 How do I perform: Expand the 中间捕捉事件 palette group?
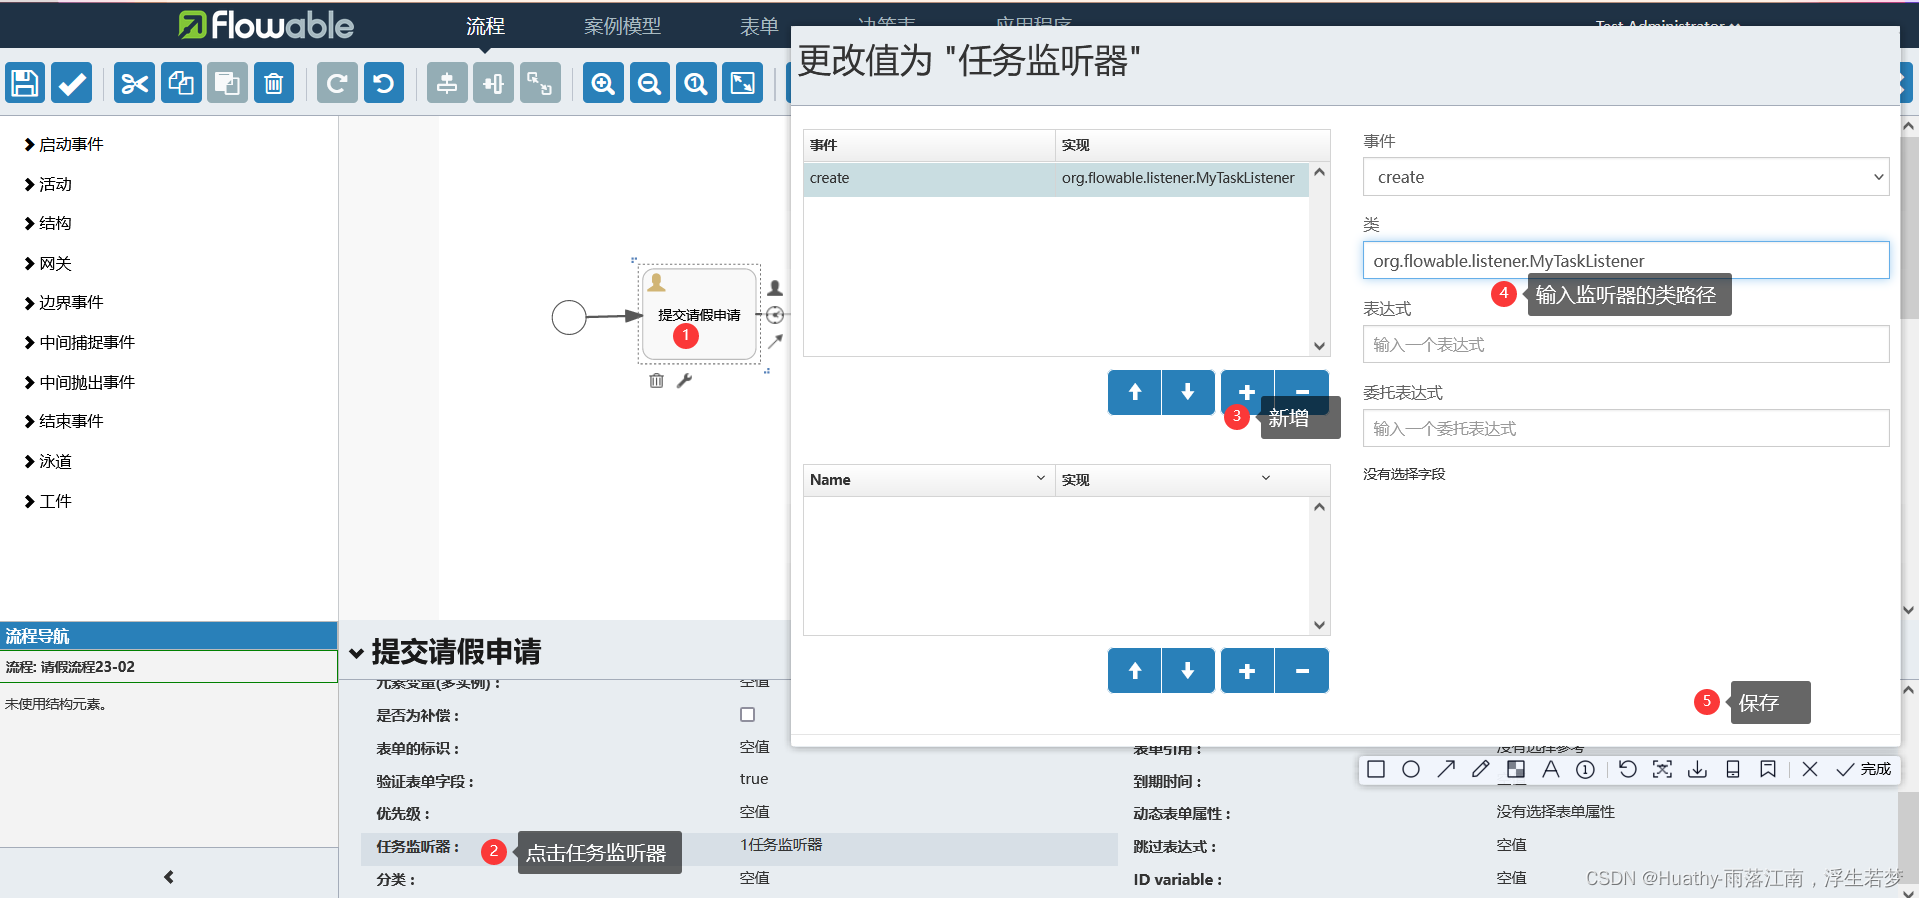click(80, 342)
